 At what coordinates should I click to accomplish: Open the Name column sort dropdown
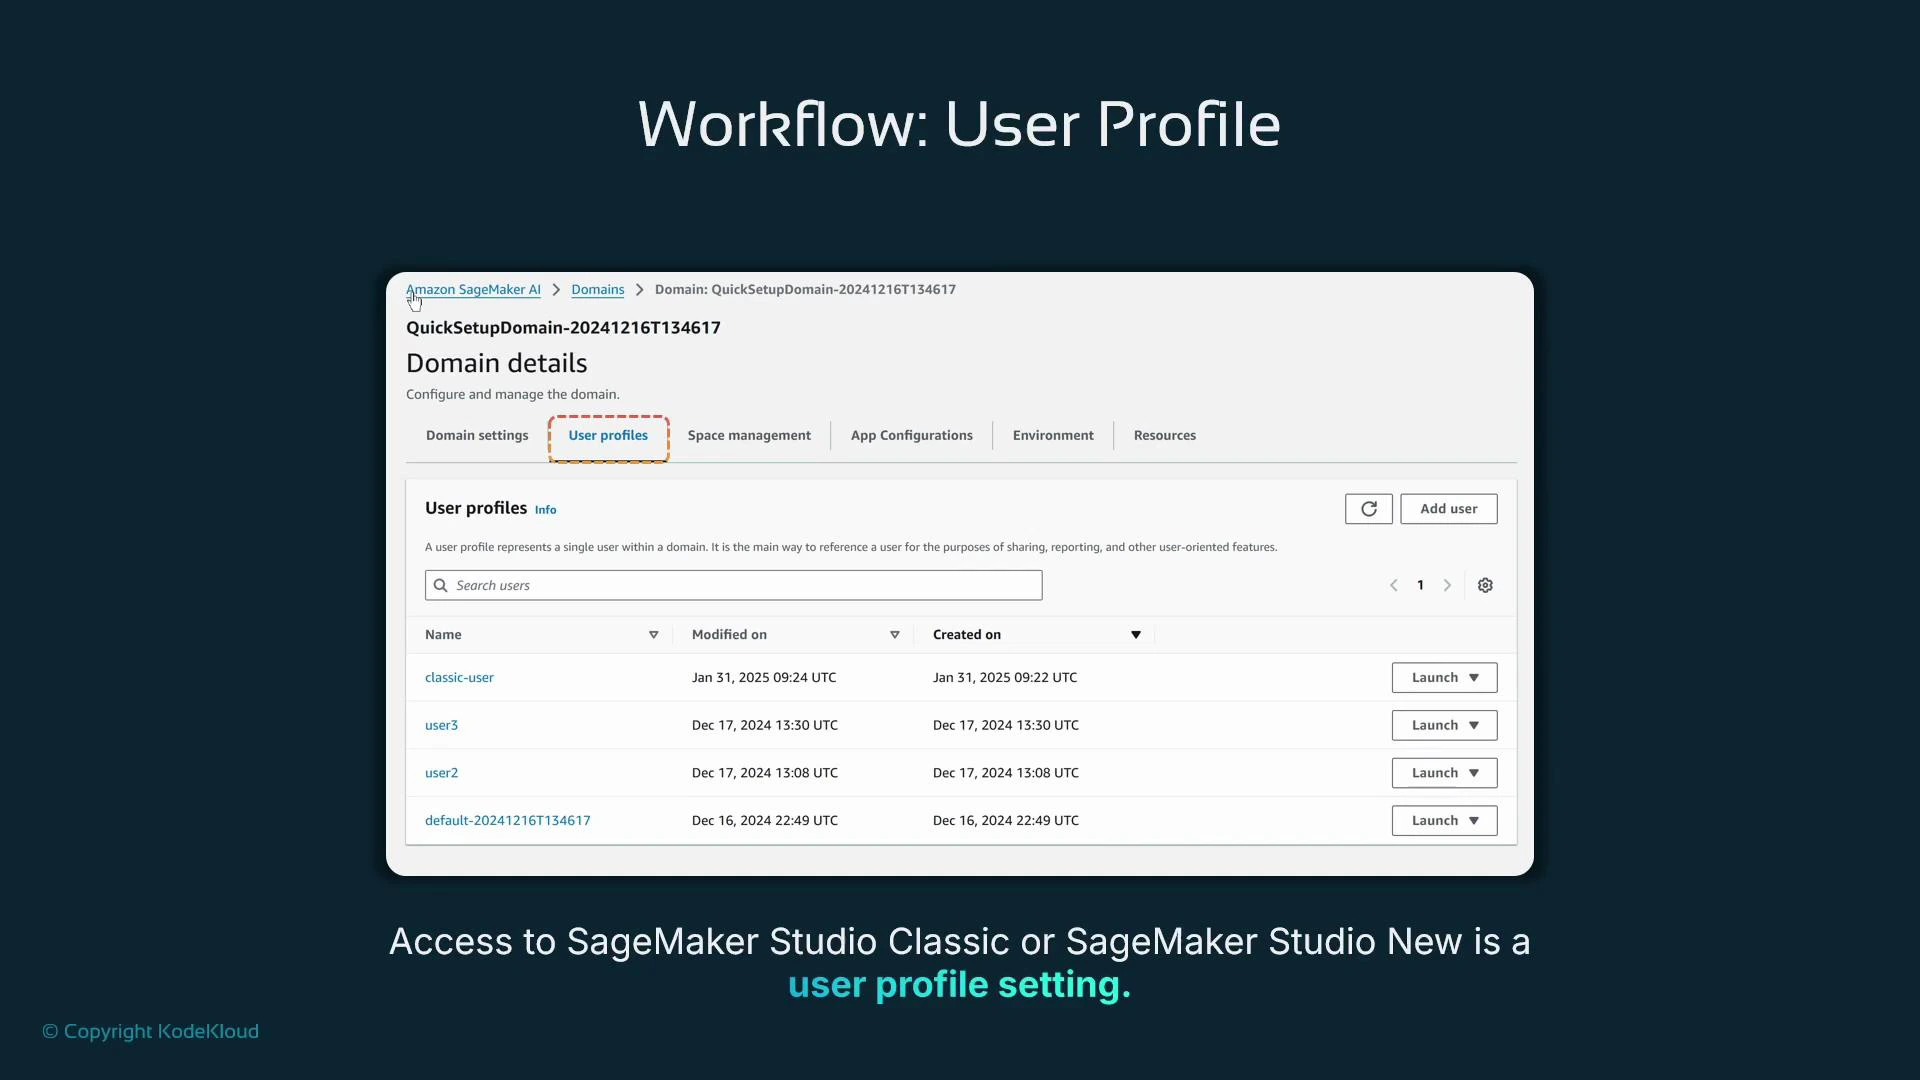(654, 634)
